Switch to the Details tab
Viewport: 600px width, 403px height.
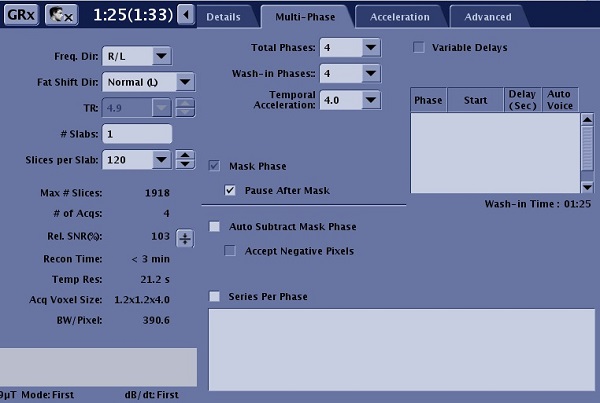[225, 17]
